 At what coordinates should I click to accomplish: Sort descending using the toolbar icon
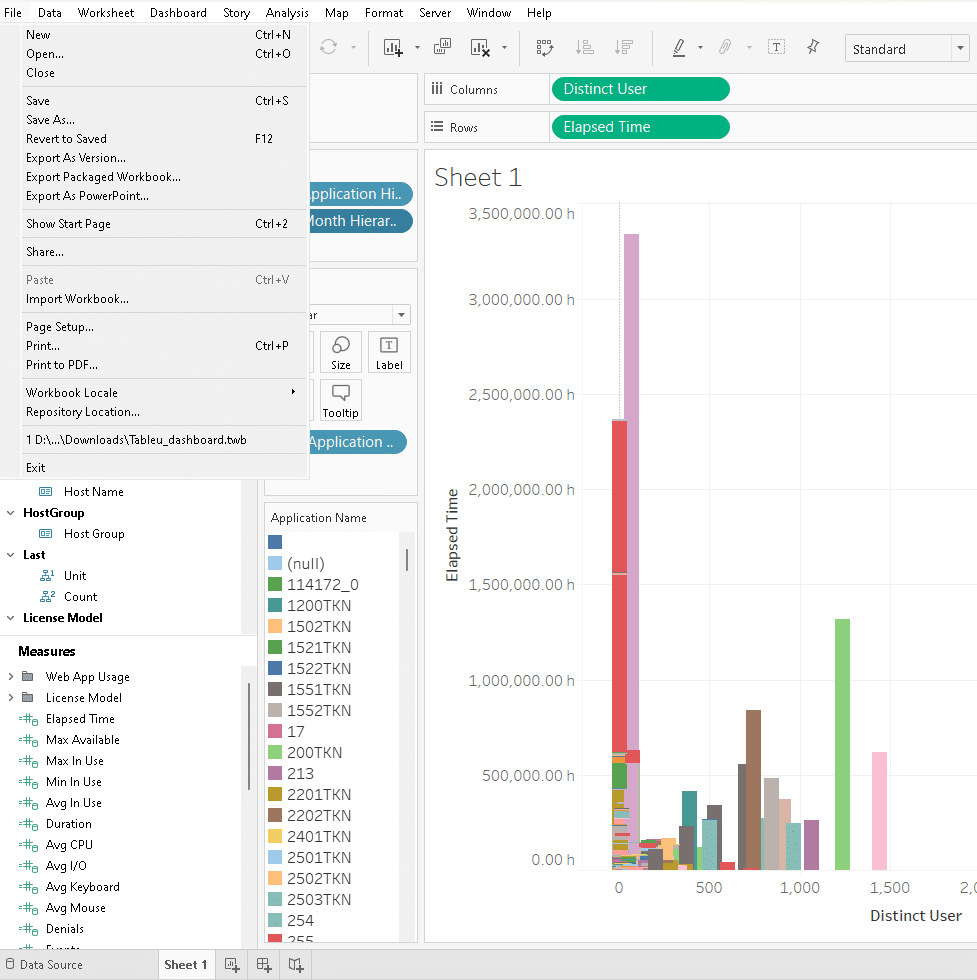[624, 48]
